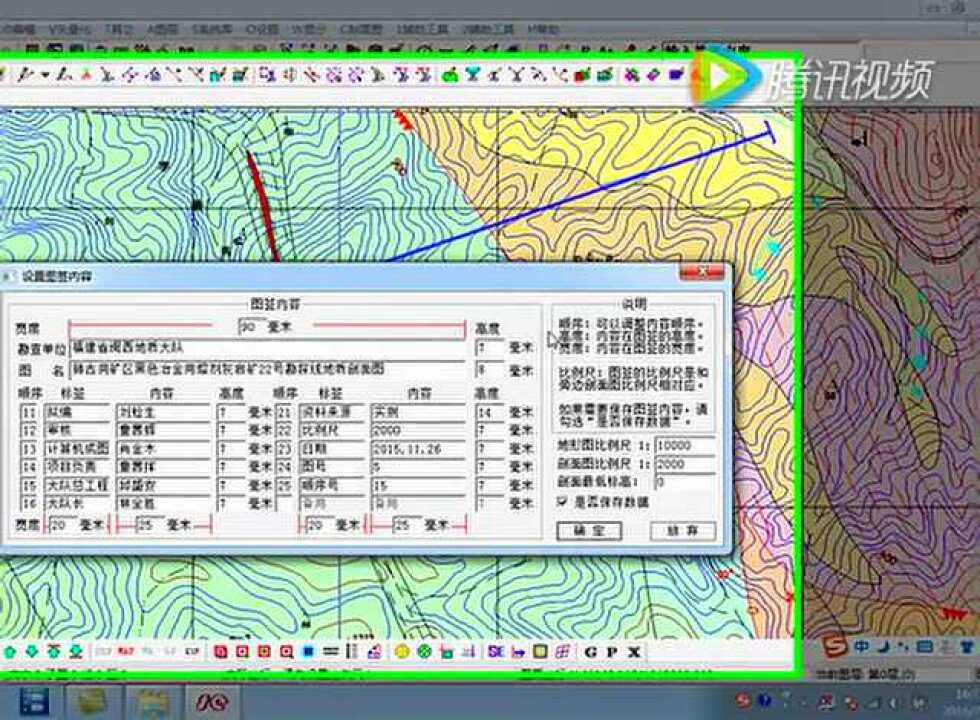Click the P icon in bottom toolbar
The image size is (980, 720).
[612, 652]
